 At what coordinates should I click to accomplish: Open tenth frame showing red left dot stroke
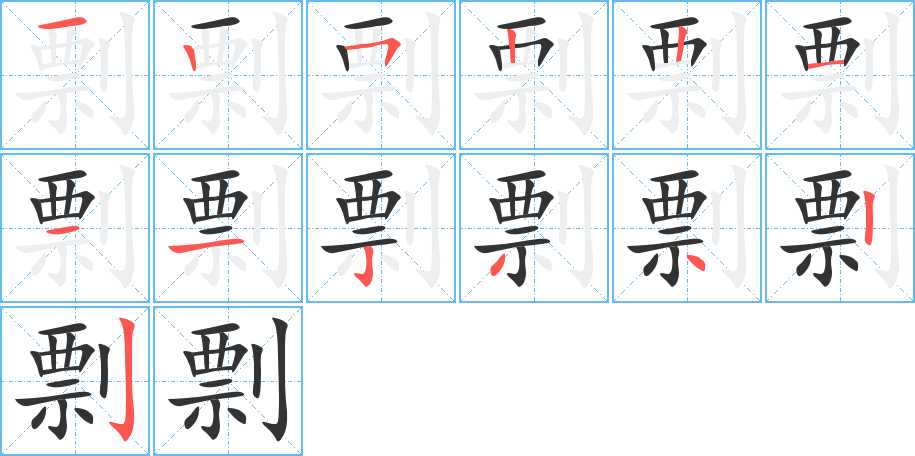[x=534, y=228]
